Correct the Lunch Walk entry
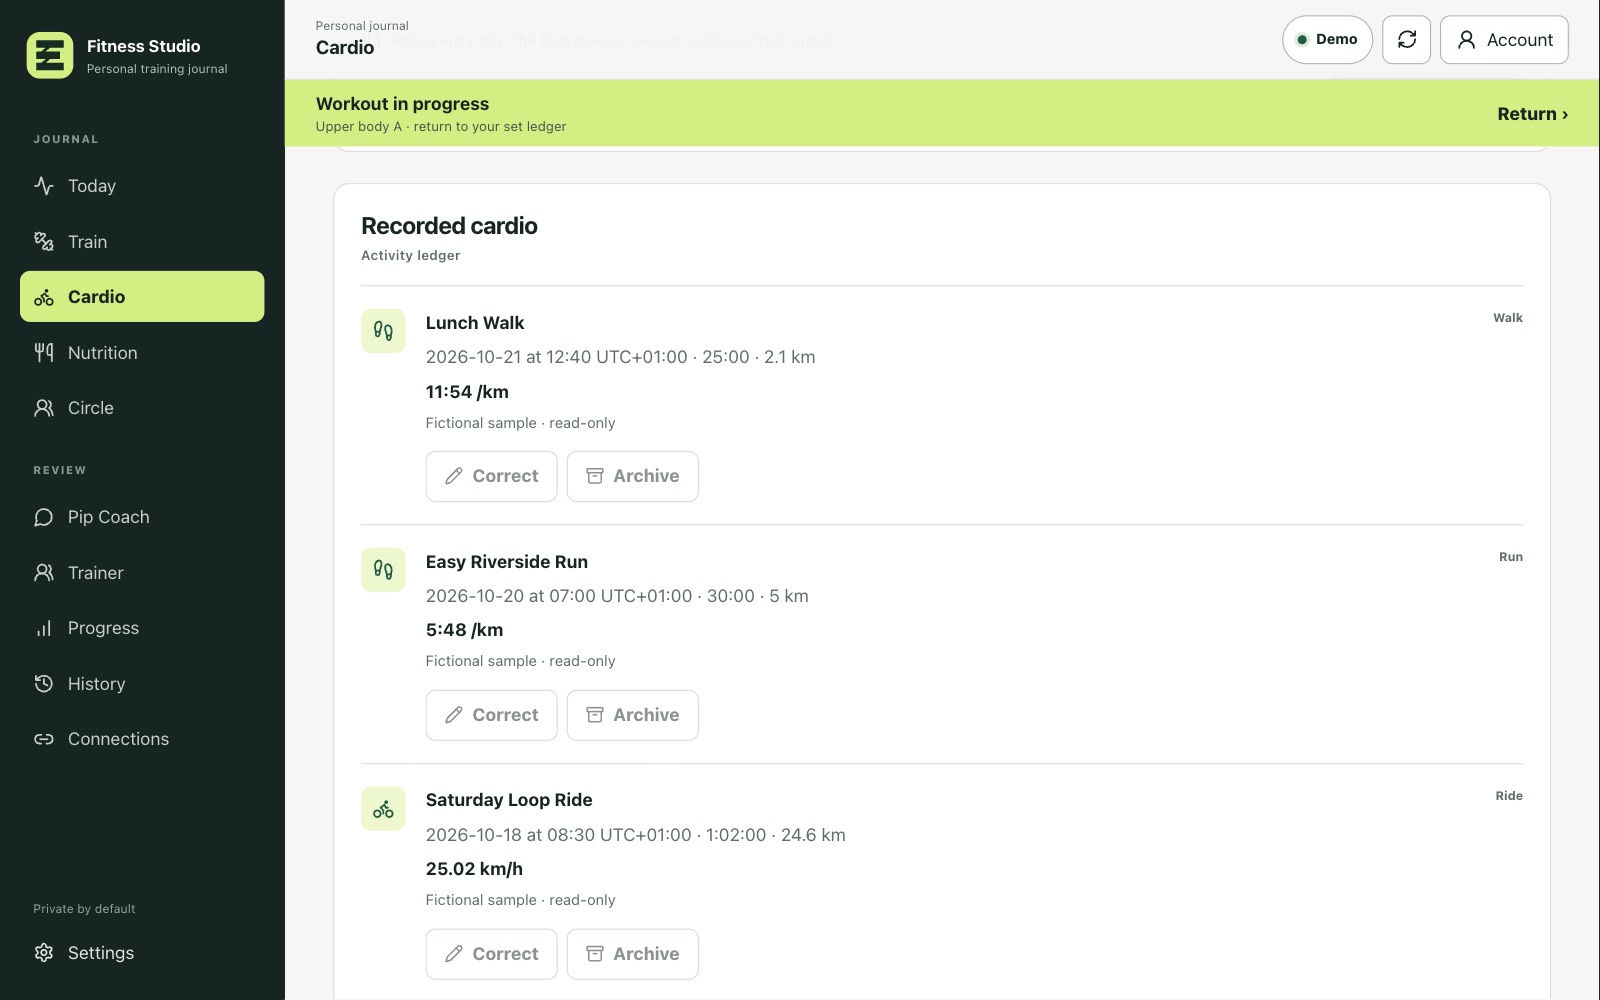Viewport: 1600px width, 1000px height. click(492, 476)
